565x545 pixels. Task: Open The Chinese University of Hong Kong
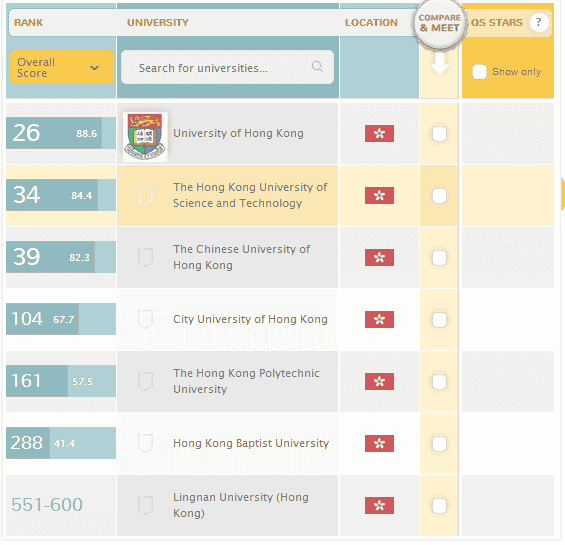click(241, 257)
